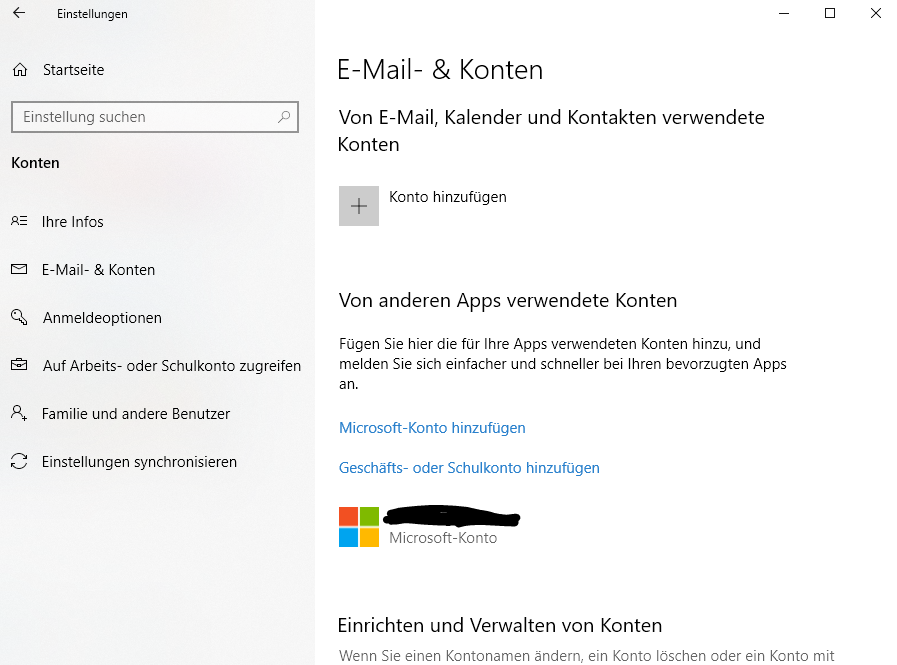Click the sync arrows icon

[19, 462]
